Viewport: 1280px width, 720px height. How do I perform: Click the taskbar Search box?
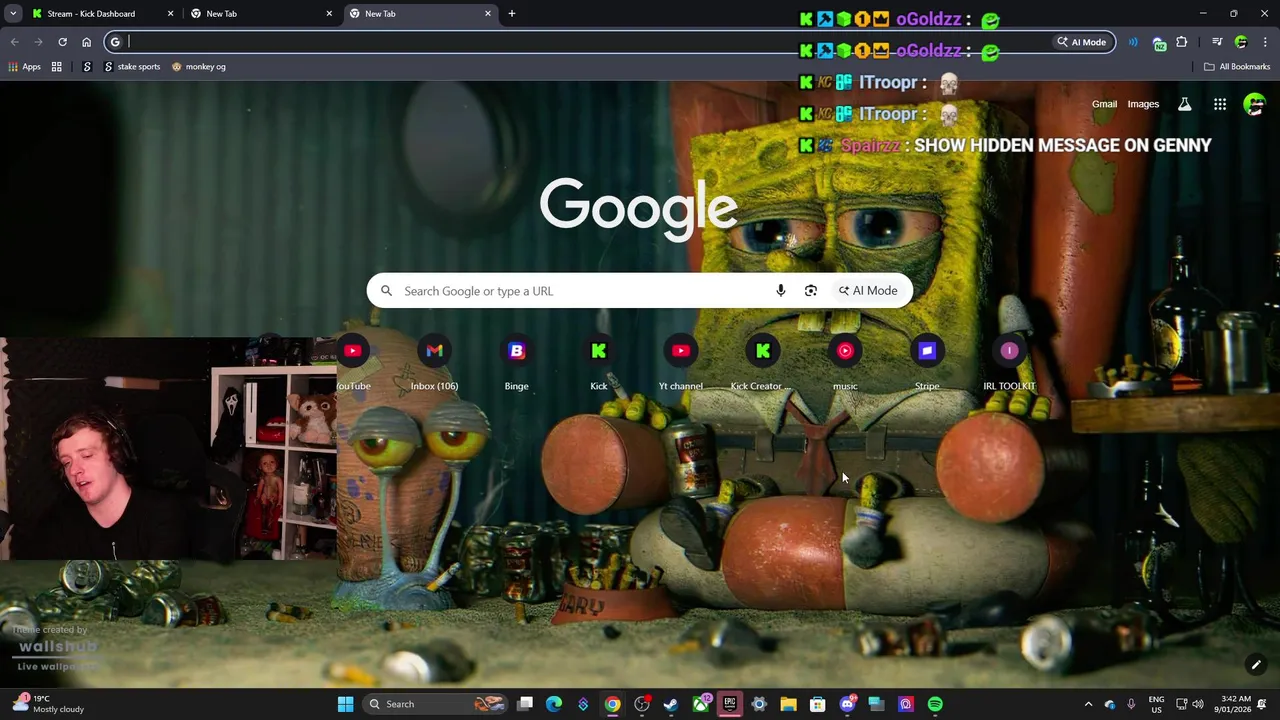pos(434,704)
